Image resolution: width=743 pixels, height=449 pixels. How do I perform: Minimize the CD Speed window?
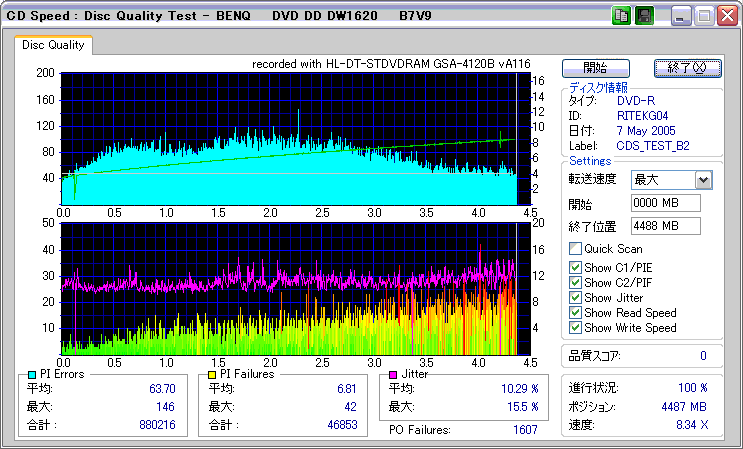(681, 15)
